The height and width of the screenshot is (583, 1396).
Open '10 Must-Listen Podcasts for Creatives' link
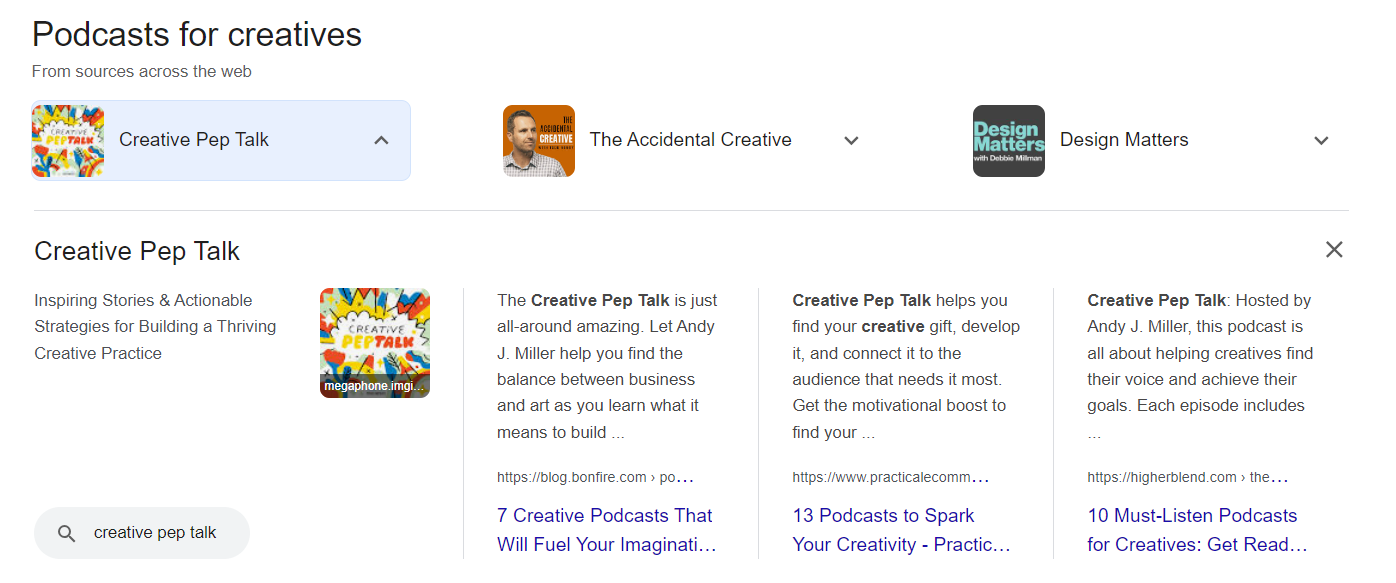coord(1198,530)
